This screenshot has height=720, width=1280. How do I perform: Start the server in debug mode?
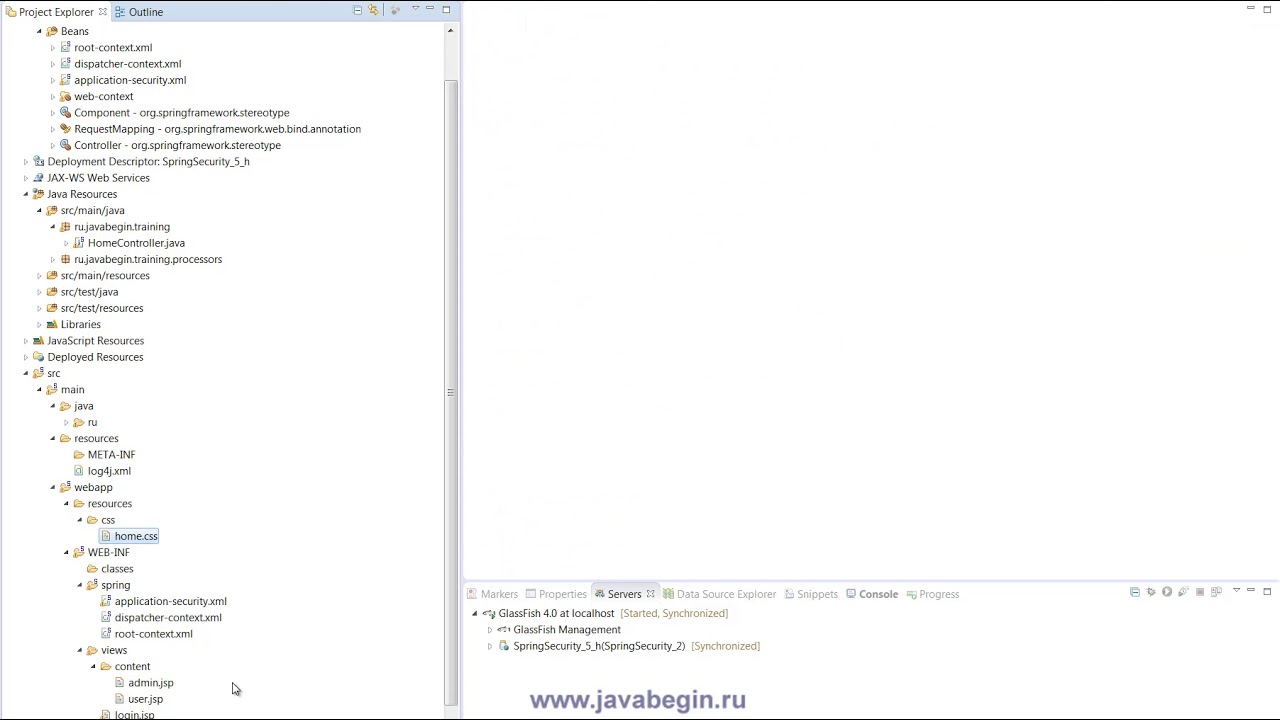click(x=1151, y=593)
